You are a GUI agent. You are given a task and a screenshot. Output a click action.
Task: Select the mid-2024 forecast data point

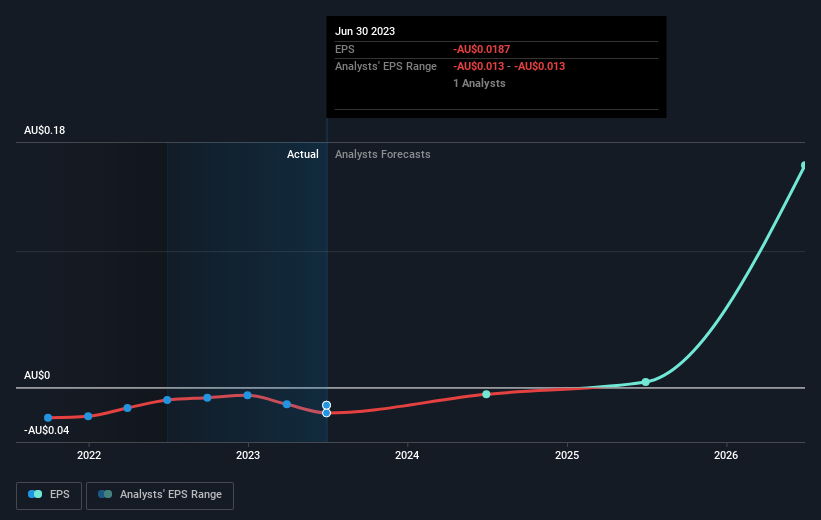pyautogui.click(x=486, y=394)
